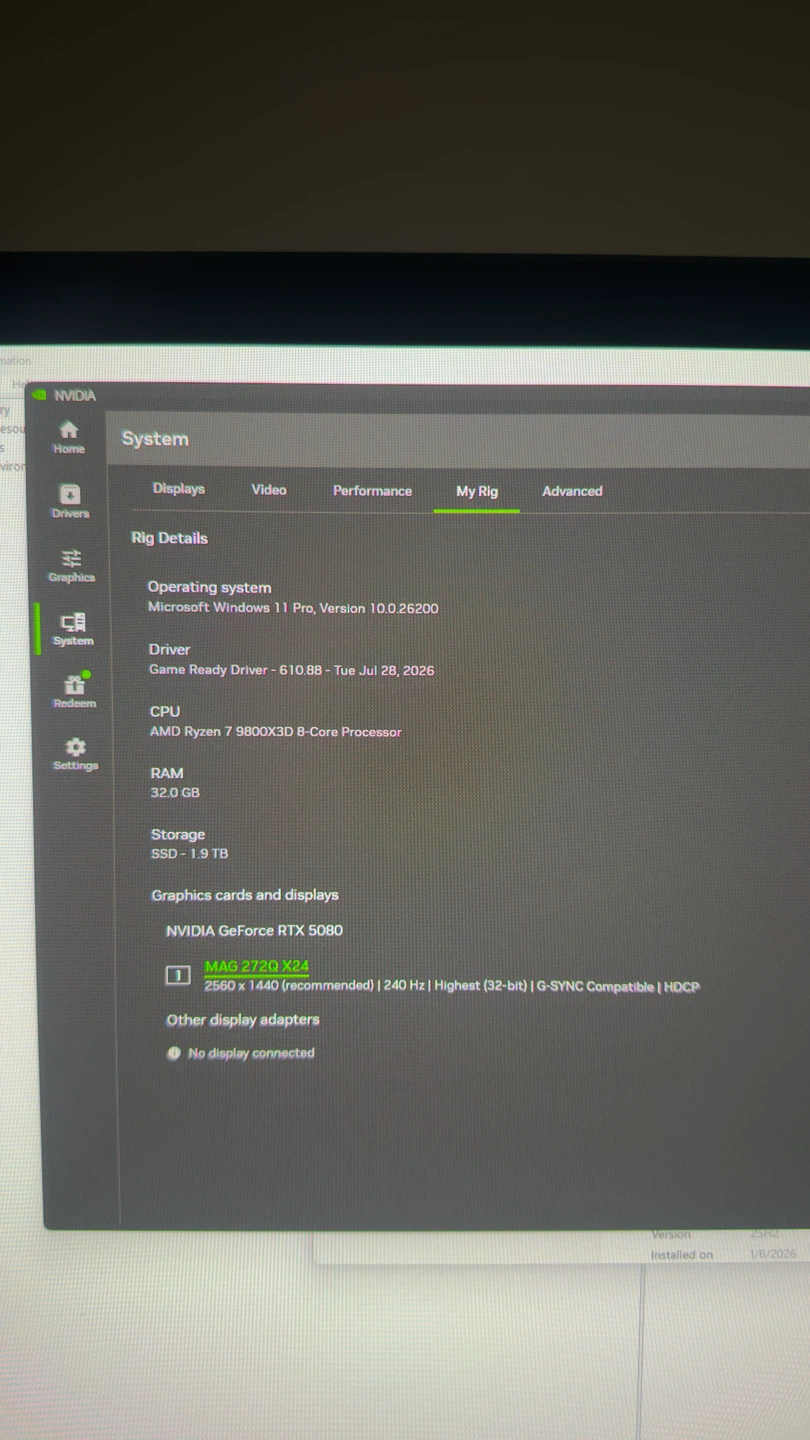
Task: Switch to the Performance tab
Action: pos(372,491)
